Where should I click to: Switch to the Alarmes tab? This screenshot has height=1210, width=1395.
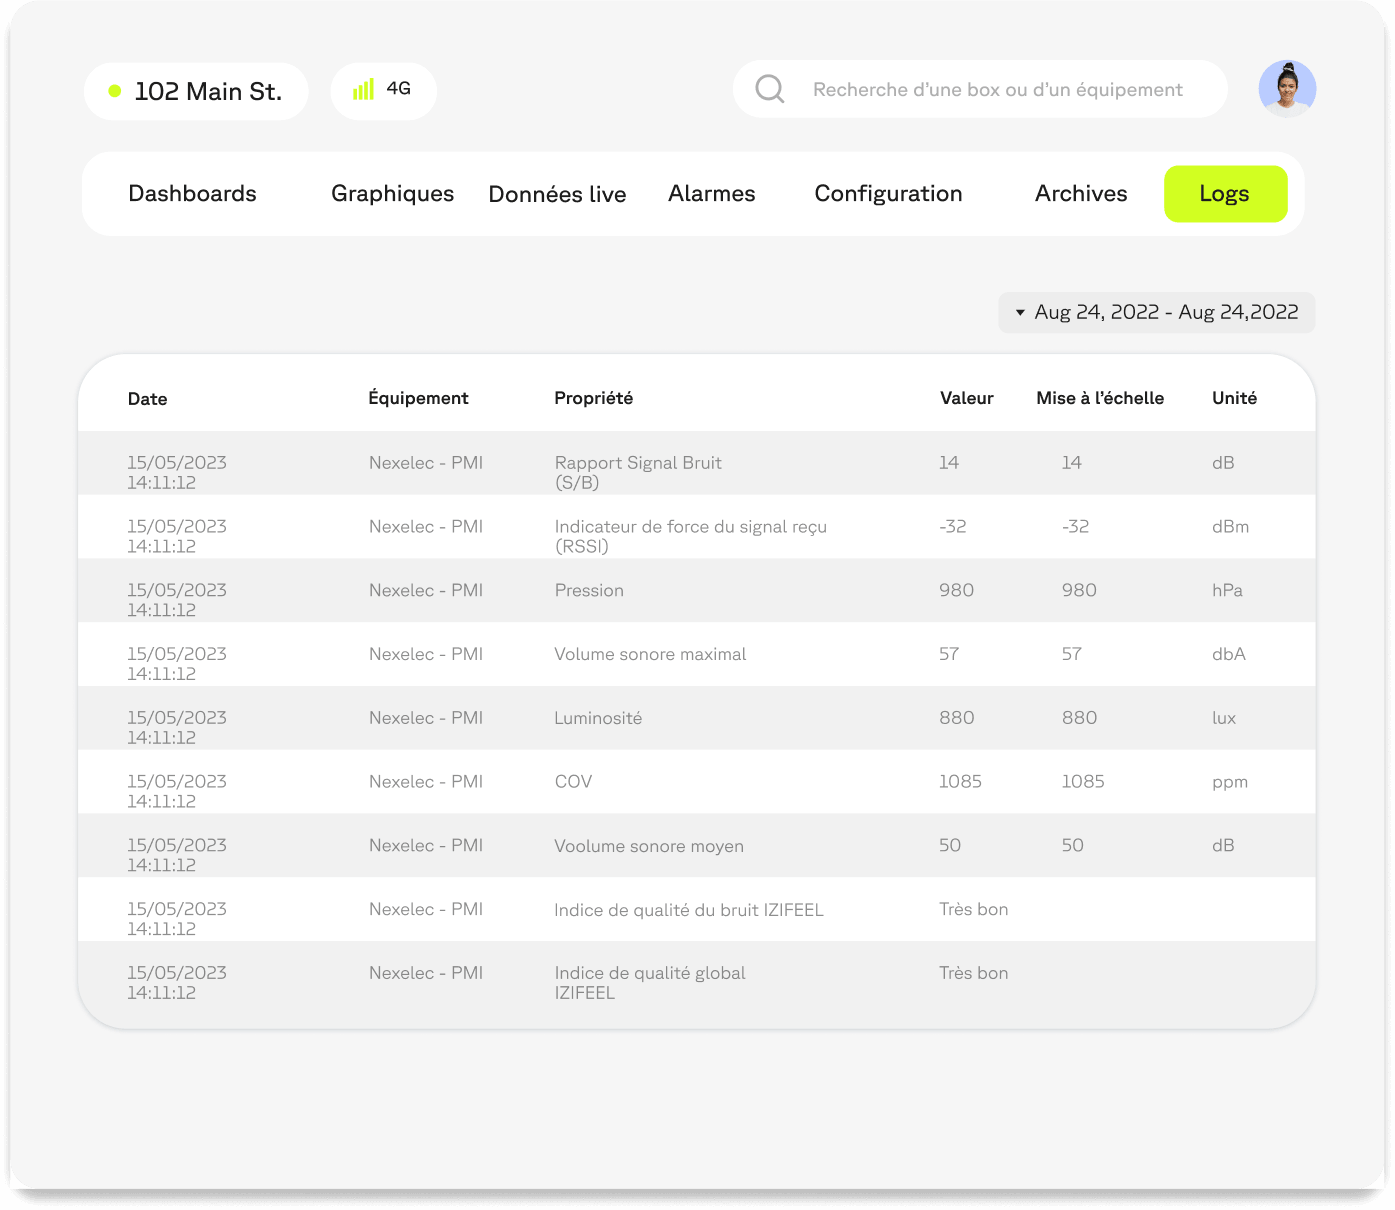711,193
